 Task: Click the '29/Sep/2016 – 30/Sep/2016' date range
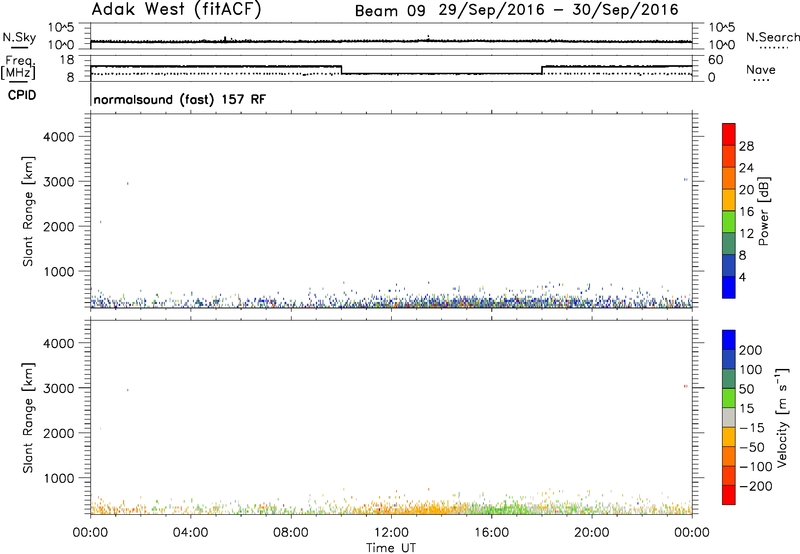(x=559, y=10)
